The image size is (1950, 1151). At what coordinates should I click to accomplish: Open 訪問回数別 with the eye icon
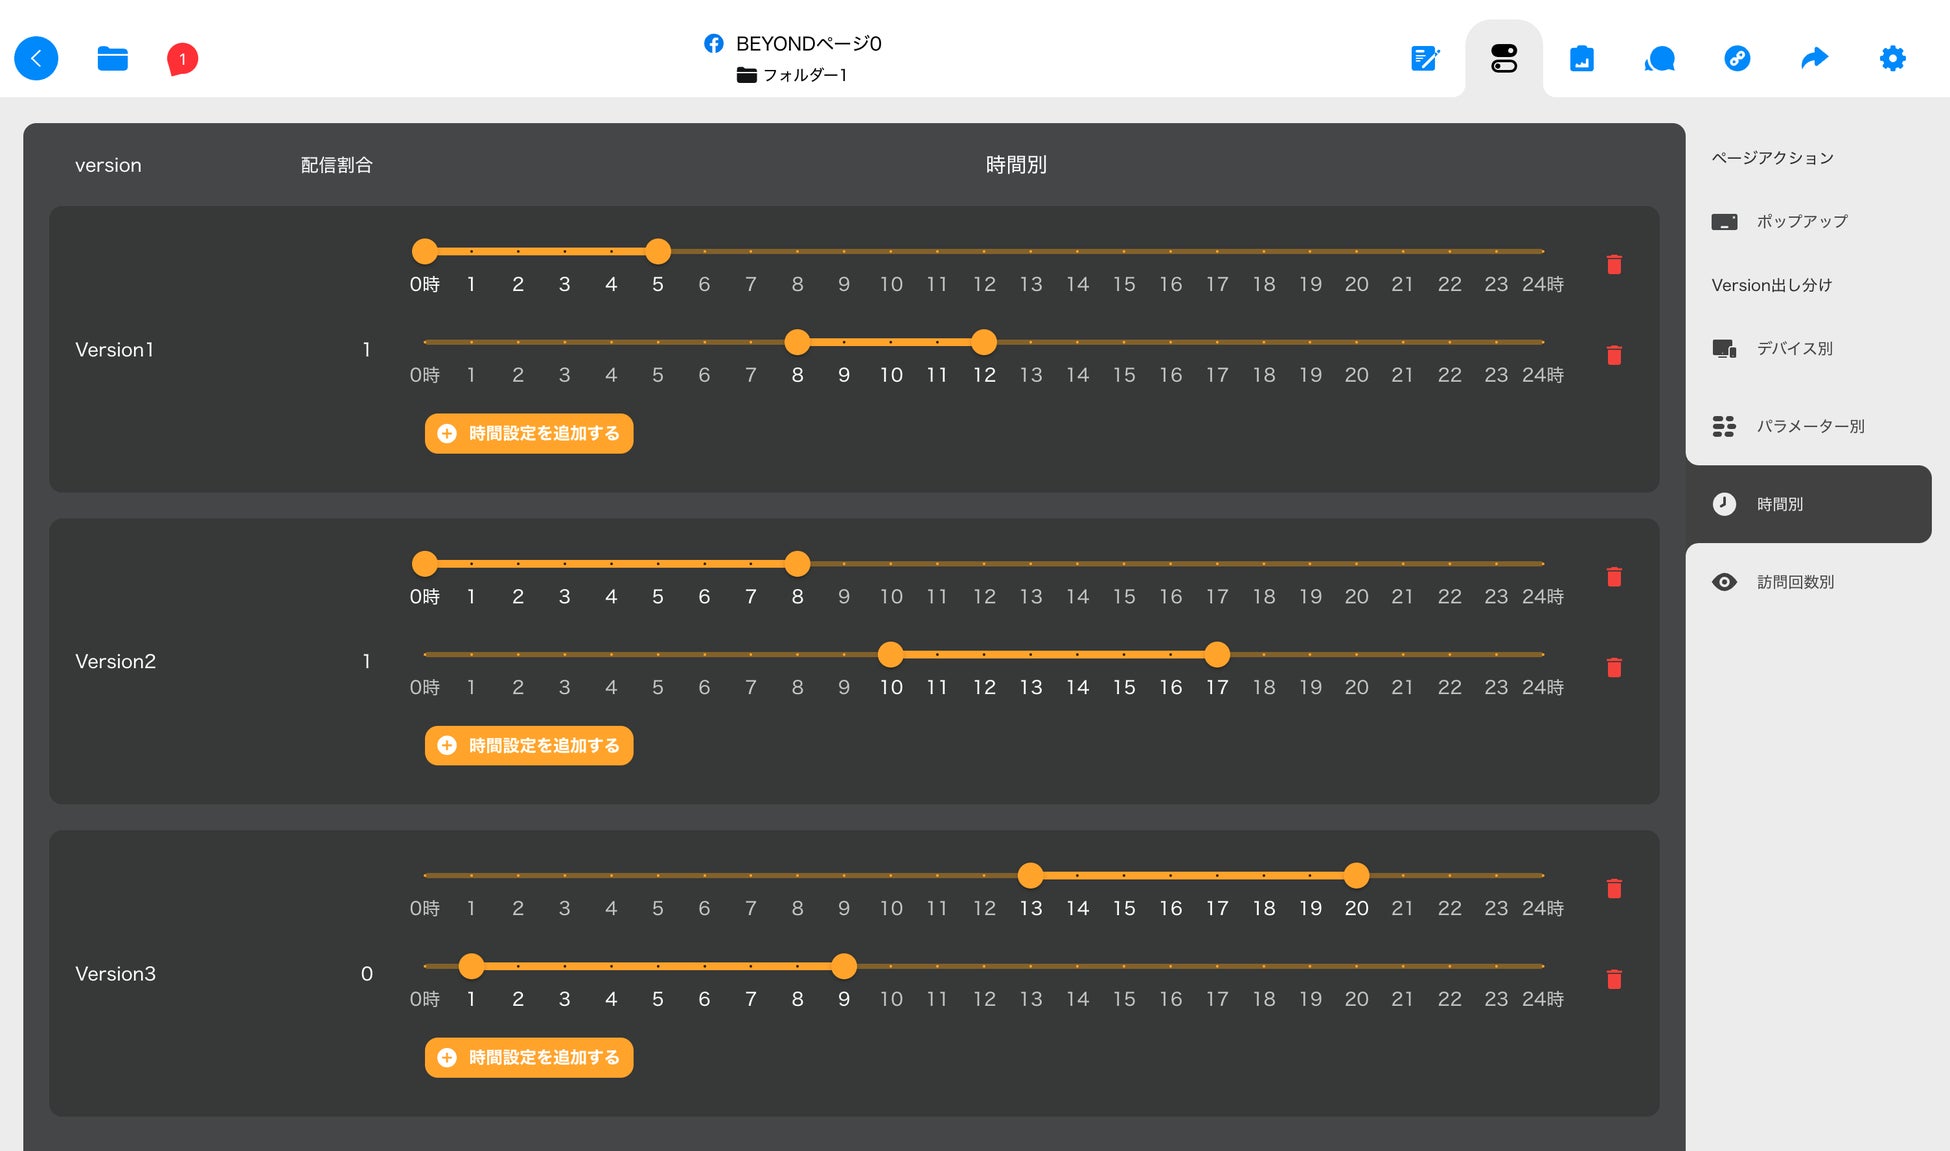point(1794,582)
